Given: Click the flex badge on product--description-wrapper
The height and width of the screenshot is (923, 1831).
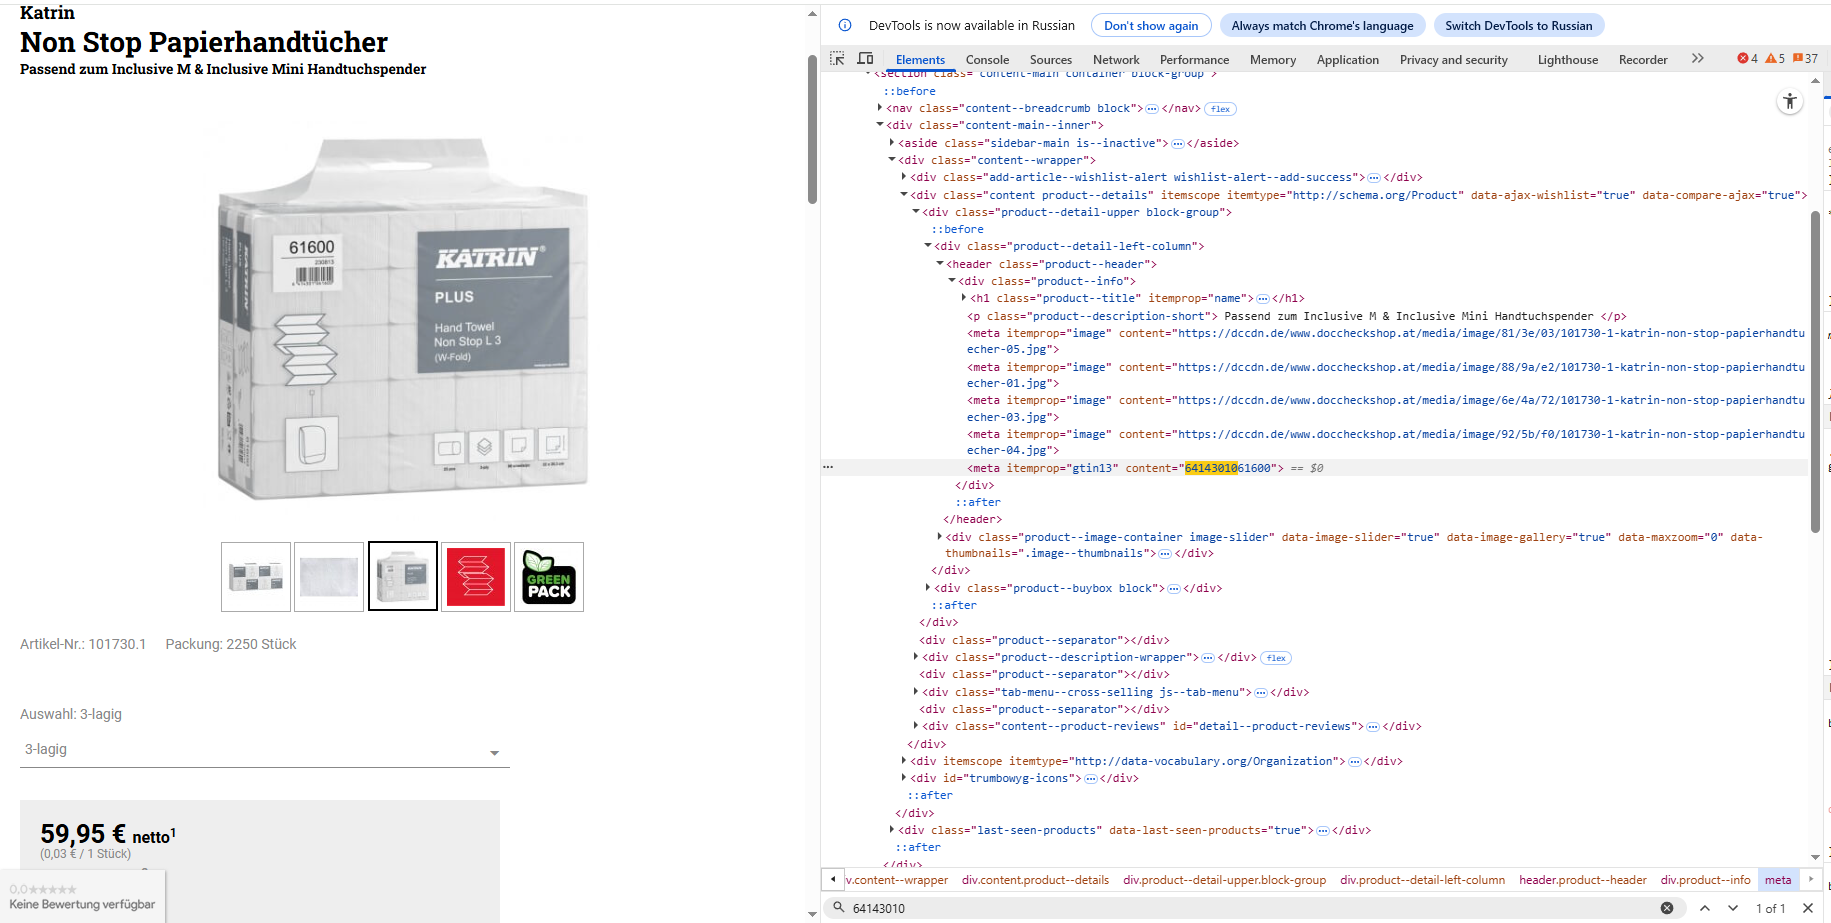Looking at the screenshot, I should pyautogui.click(x=1276, y=658).
